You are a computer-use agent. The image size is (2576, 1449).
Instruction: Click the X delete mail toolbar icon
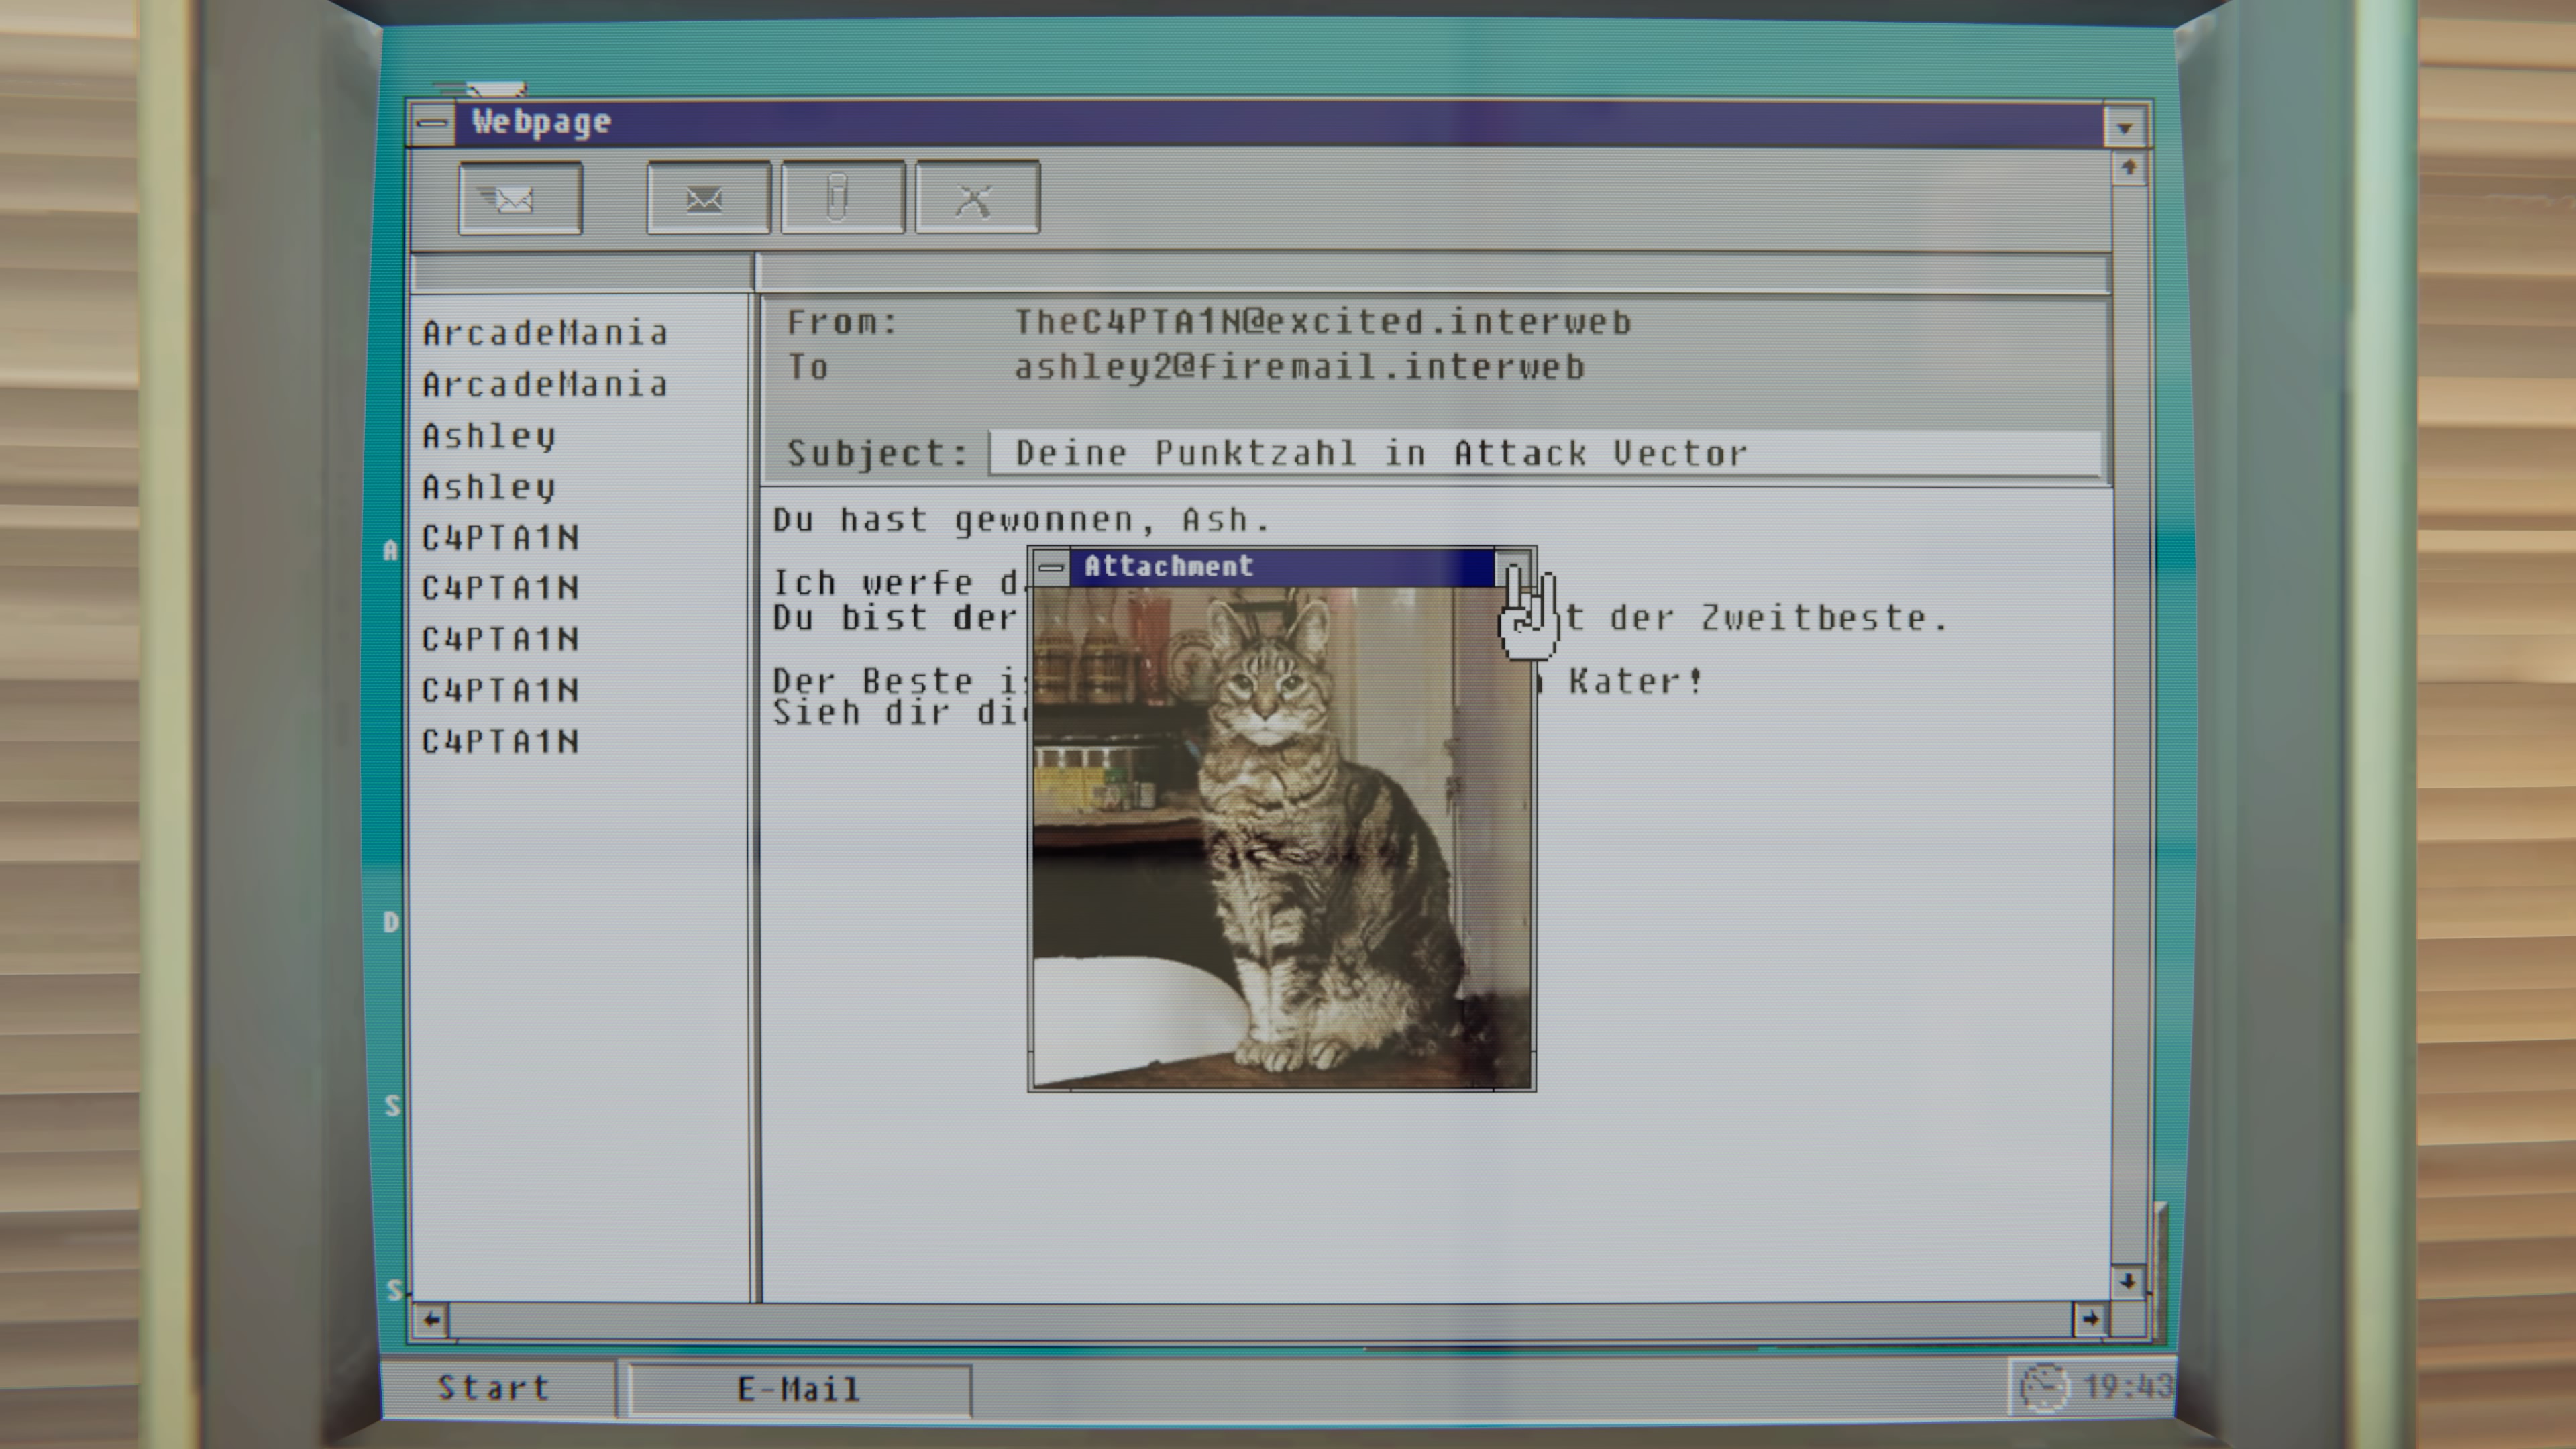coord(976,199)
